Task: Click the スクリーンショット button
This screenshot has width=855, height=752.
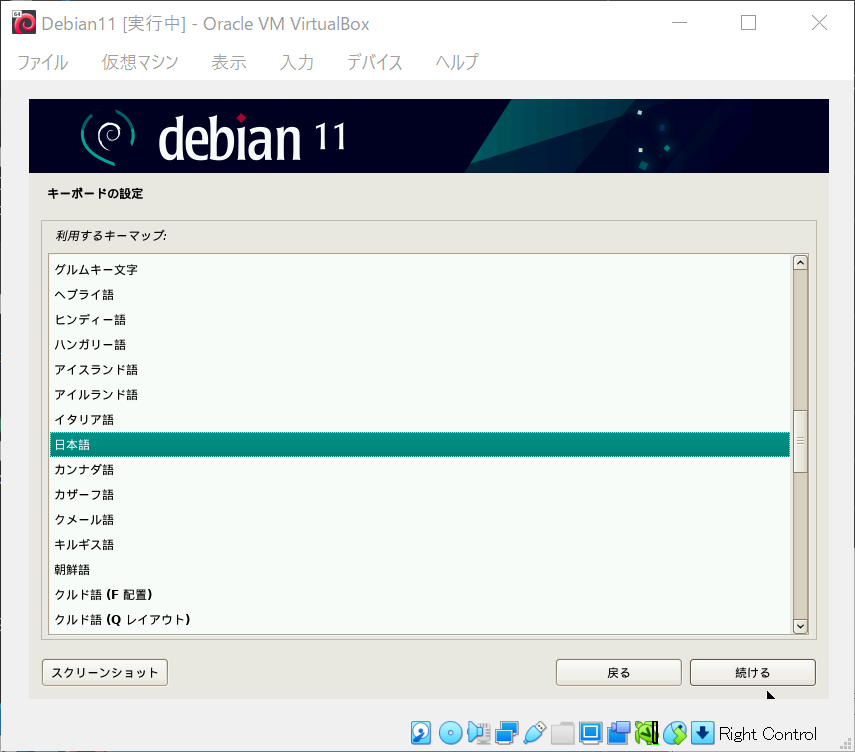Action: (x=105, y=672)
